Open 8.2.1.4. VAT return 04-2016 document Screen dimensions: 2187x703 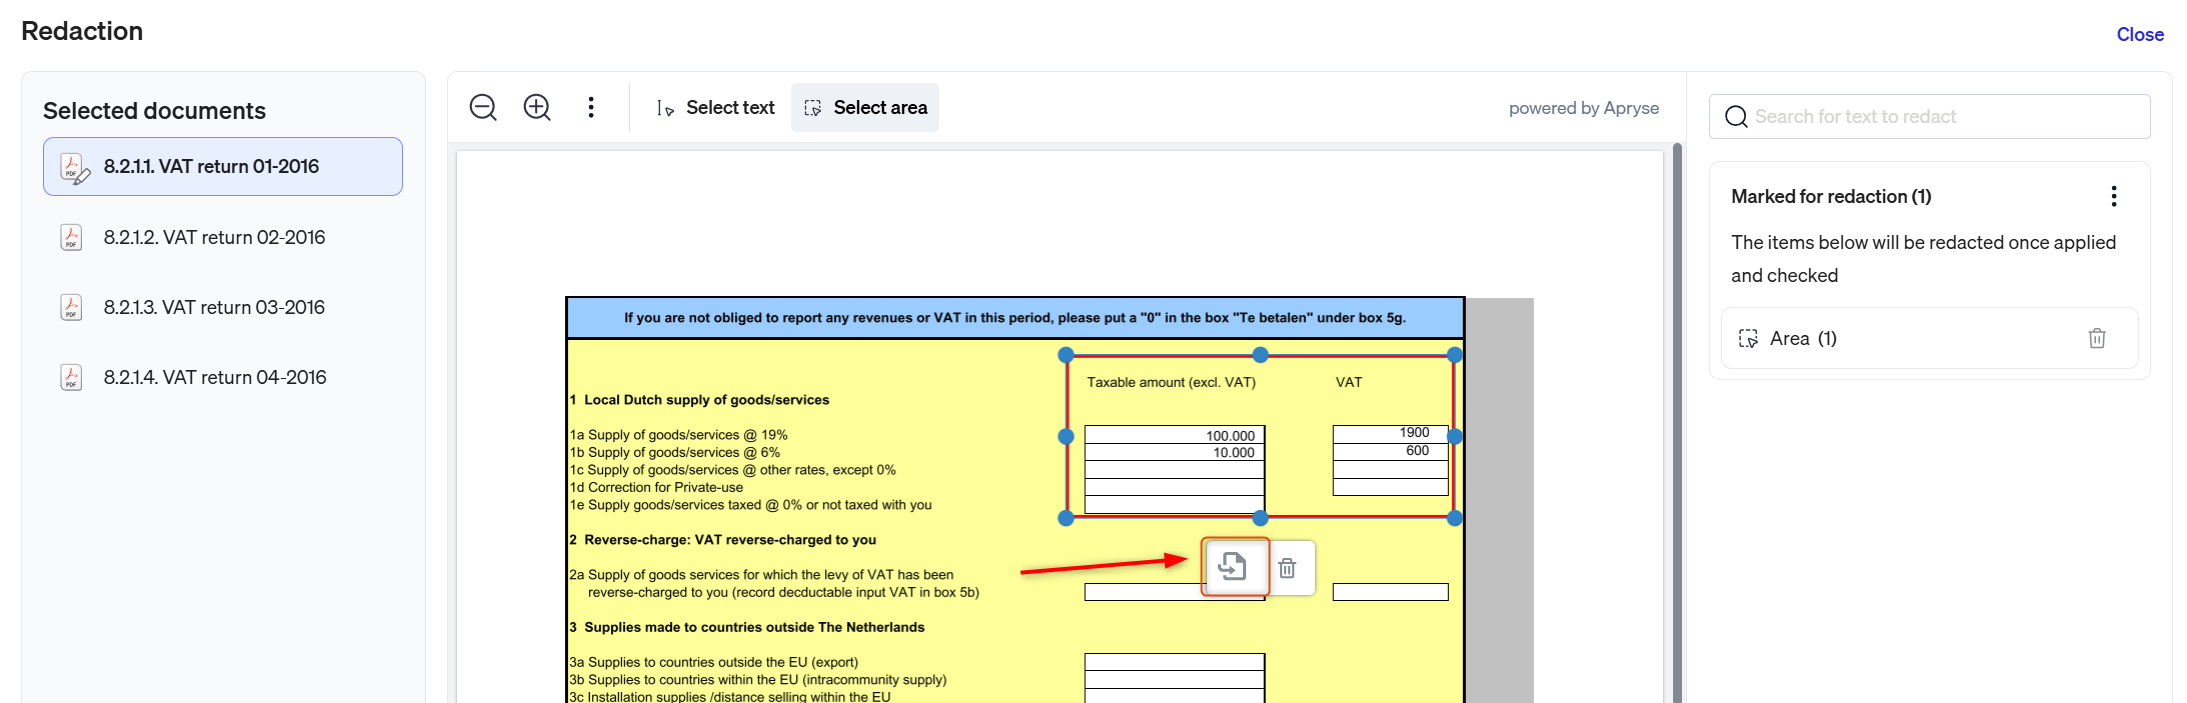(x=223, y=377)
